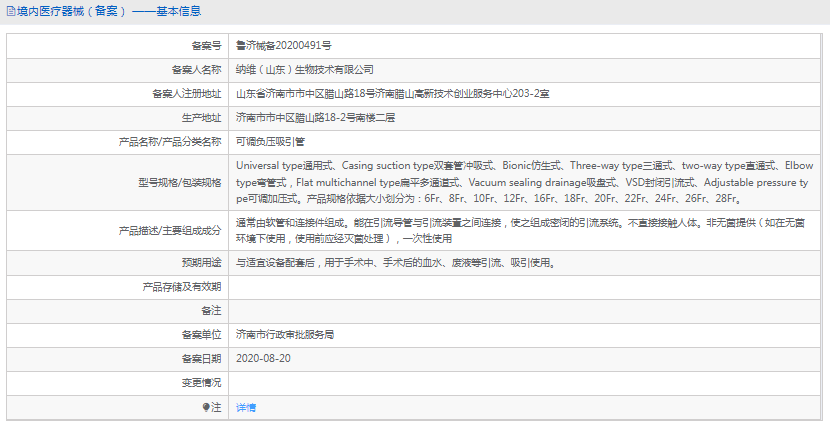The image size is (830, 428).
Task: Click the 备案人名称 label cell
Action: (118, 70)
